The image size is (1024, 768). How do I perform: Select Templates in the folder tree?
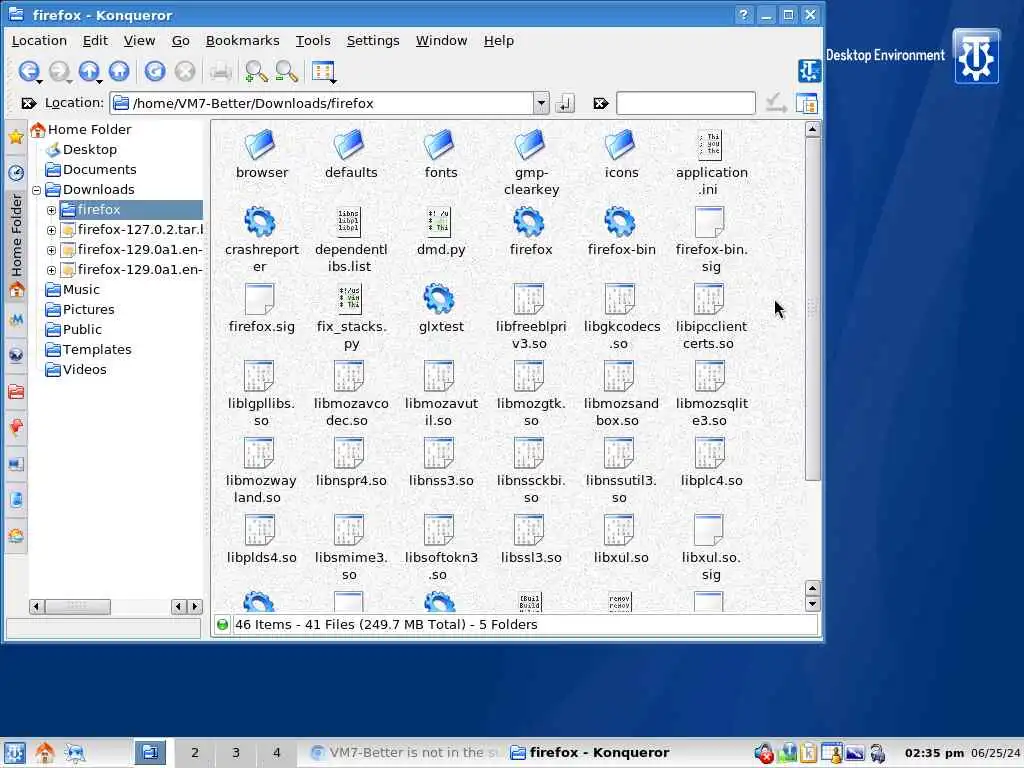pyautogui.click(x=97, y=349)
